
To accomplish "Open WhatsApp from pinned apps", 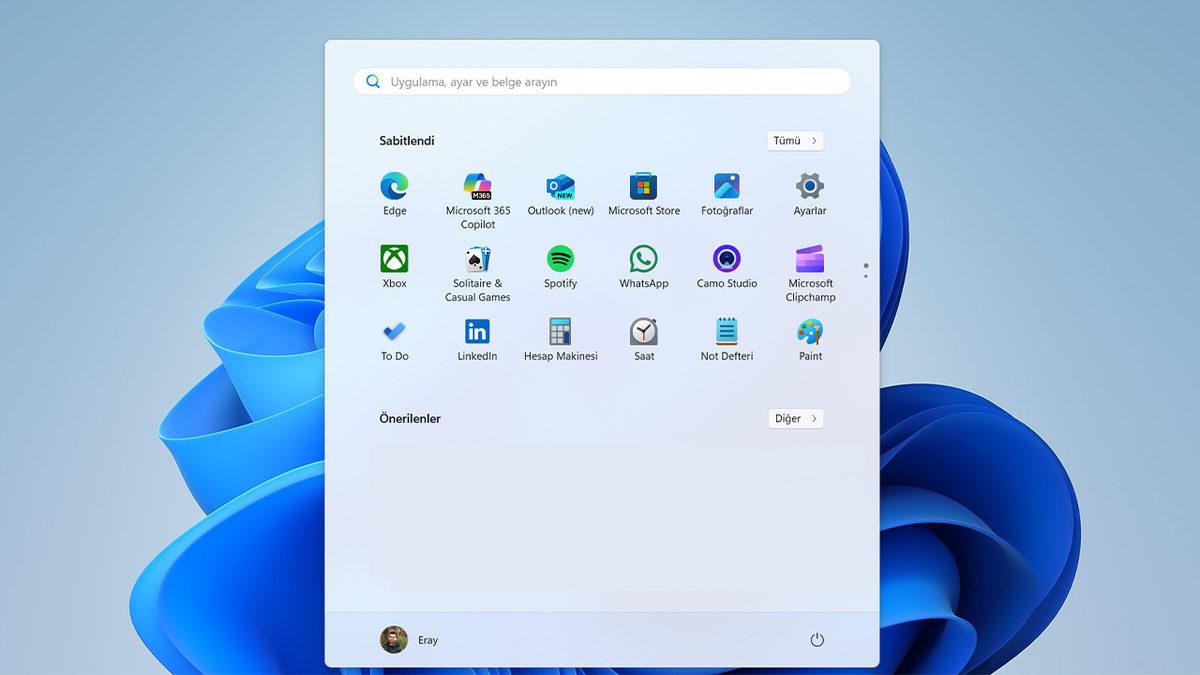I will click(643, 260).
